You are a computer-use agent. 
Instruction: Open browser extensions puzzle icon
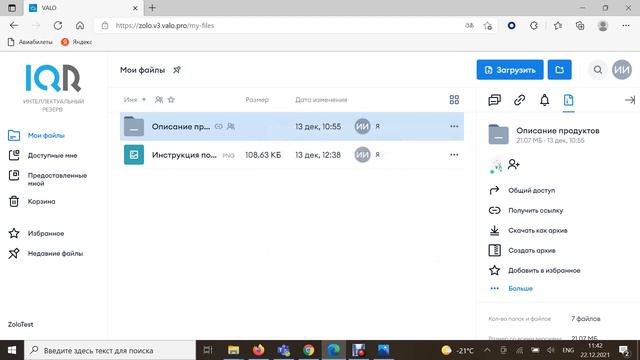(534, 26)
